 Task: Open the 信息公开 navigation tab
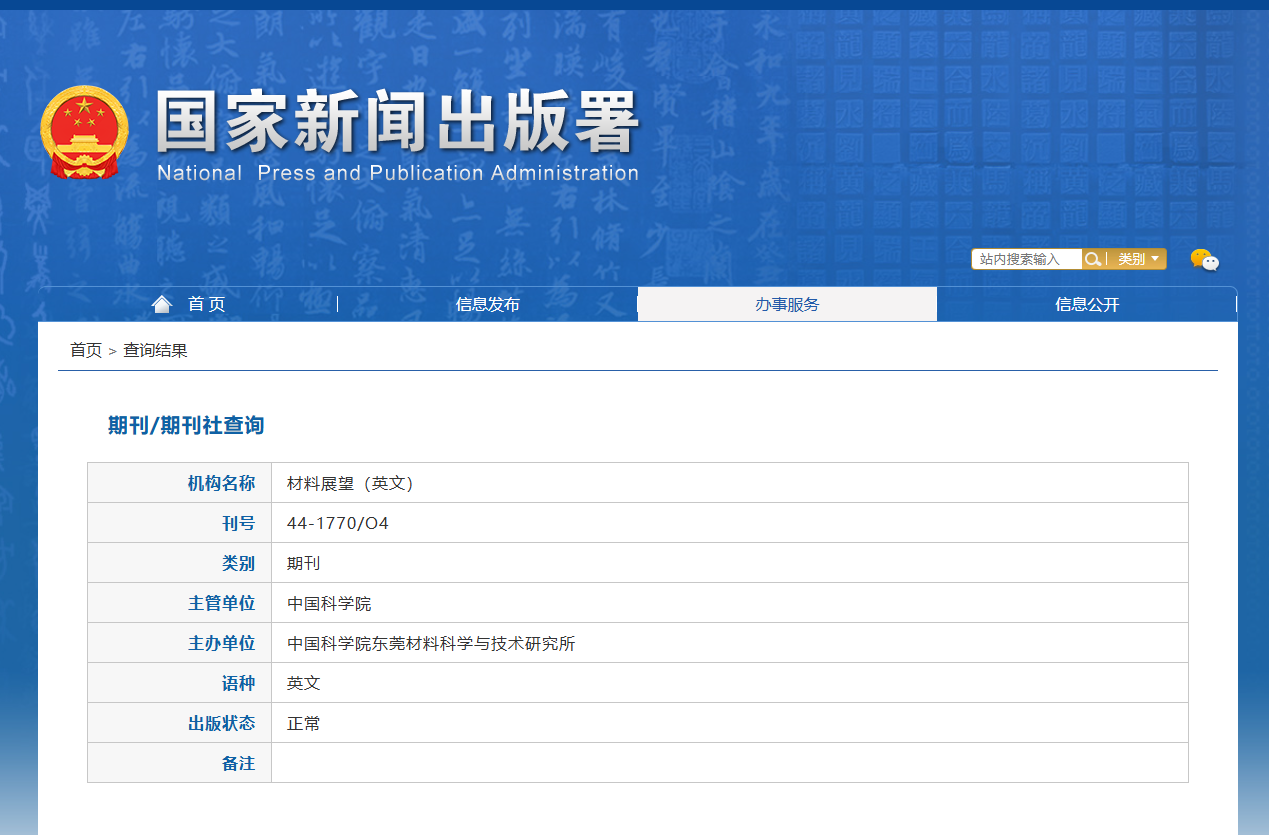coord(1087,304)
